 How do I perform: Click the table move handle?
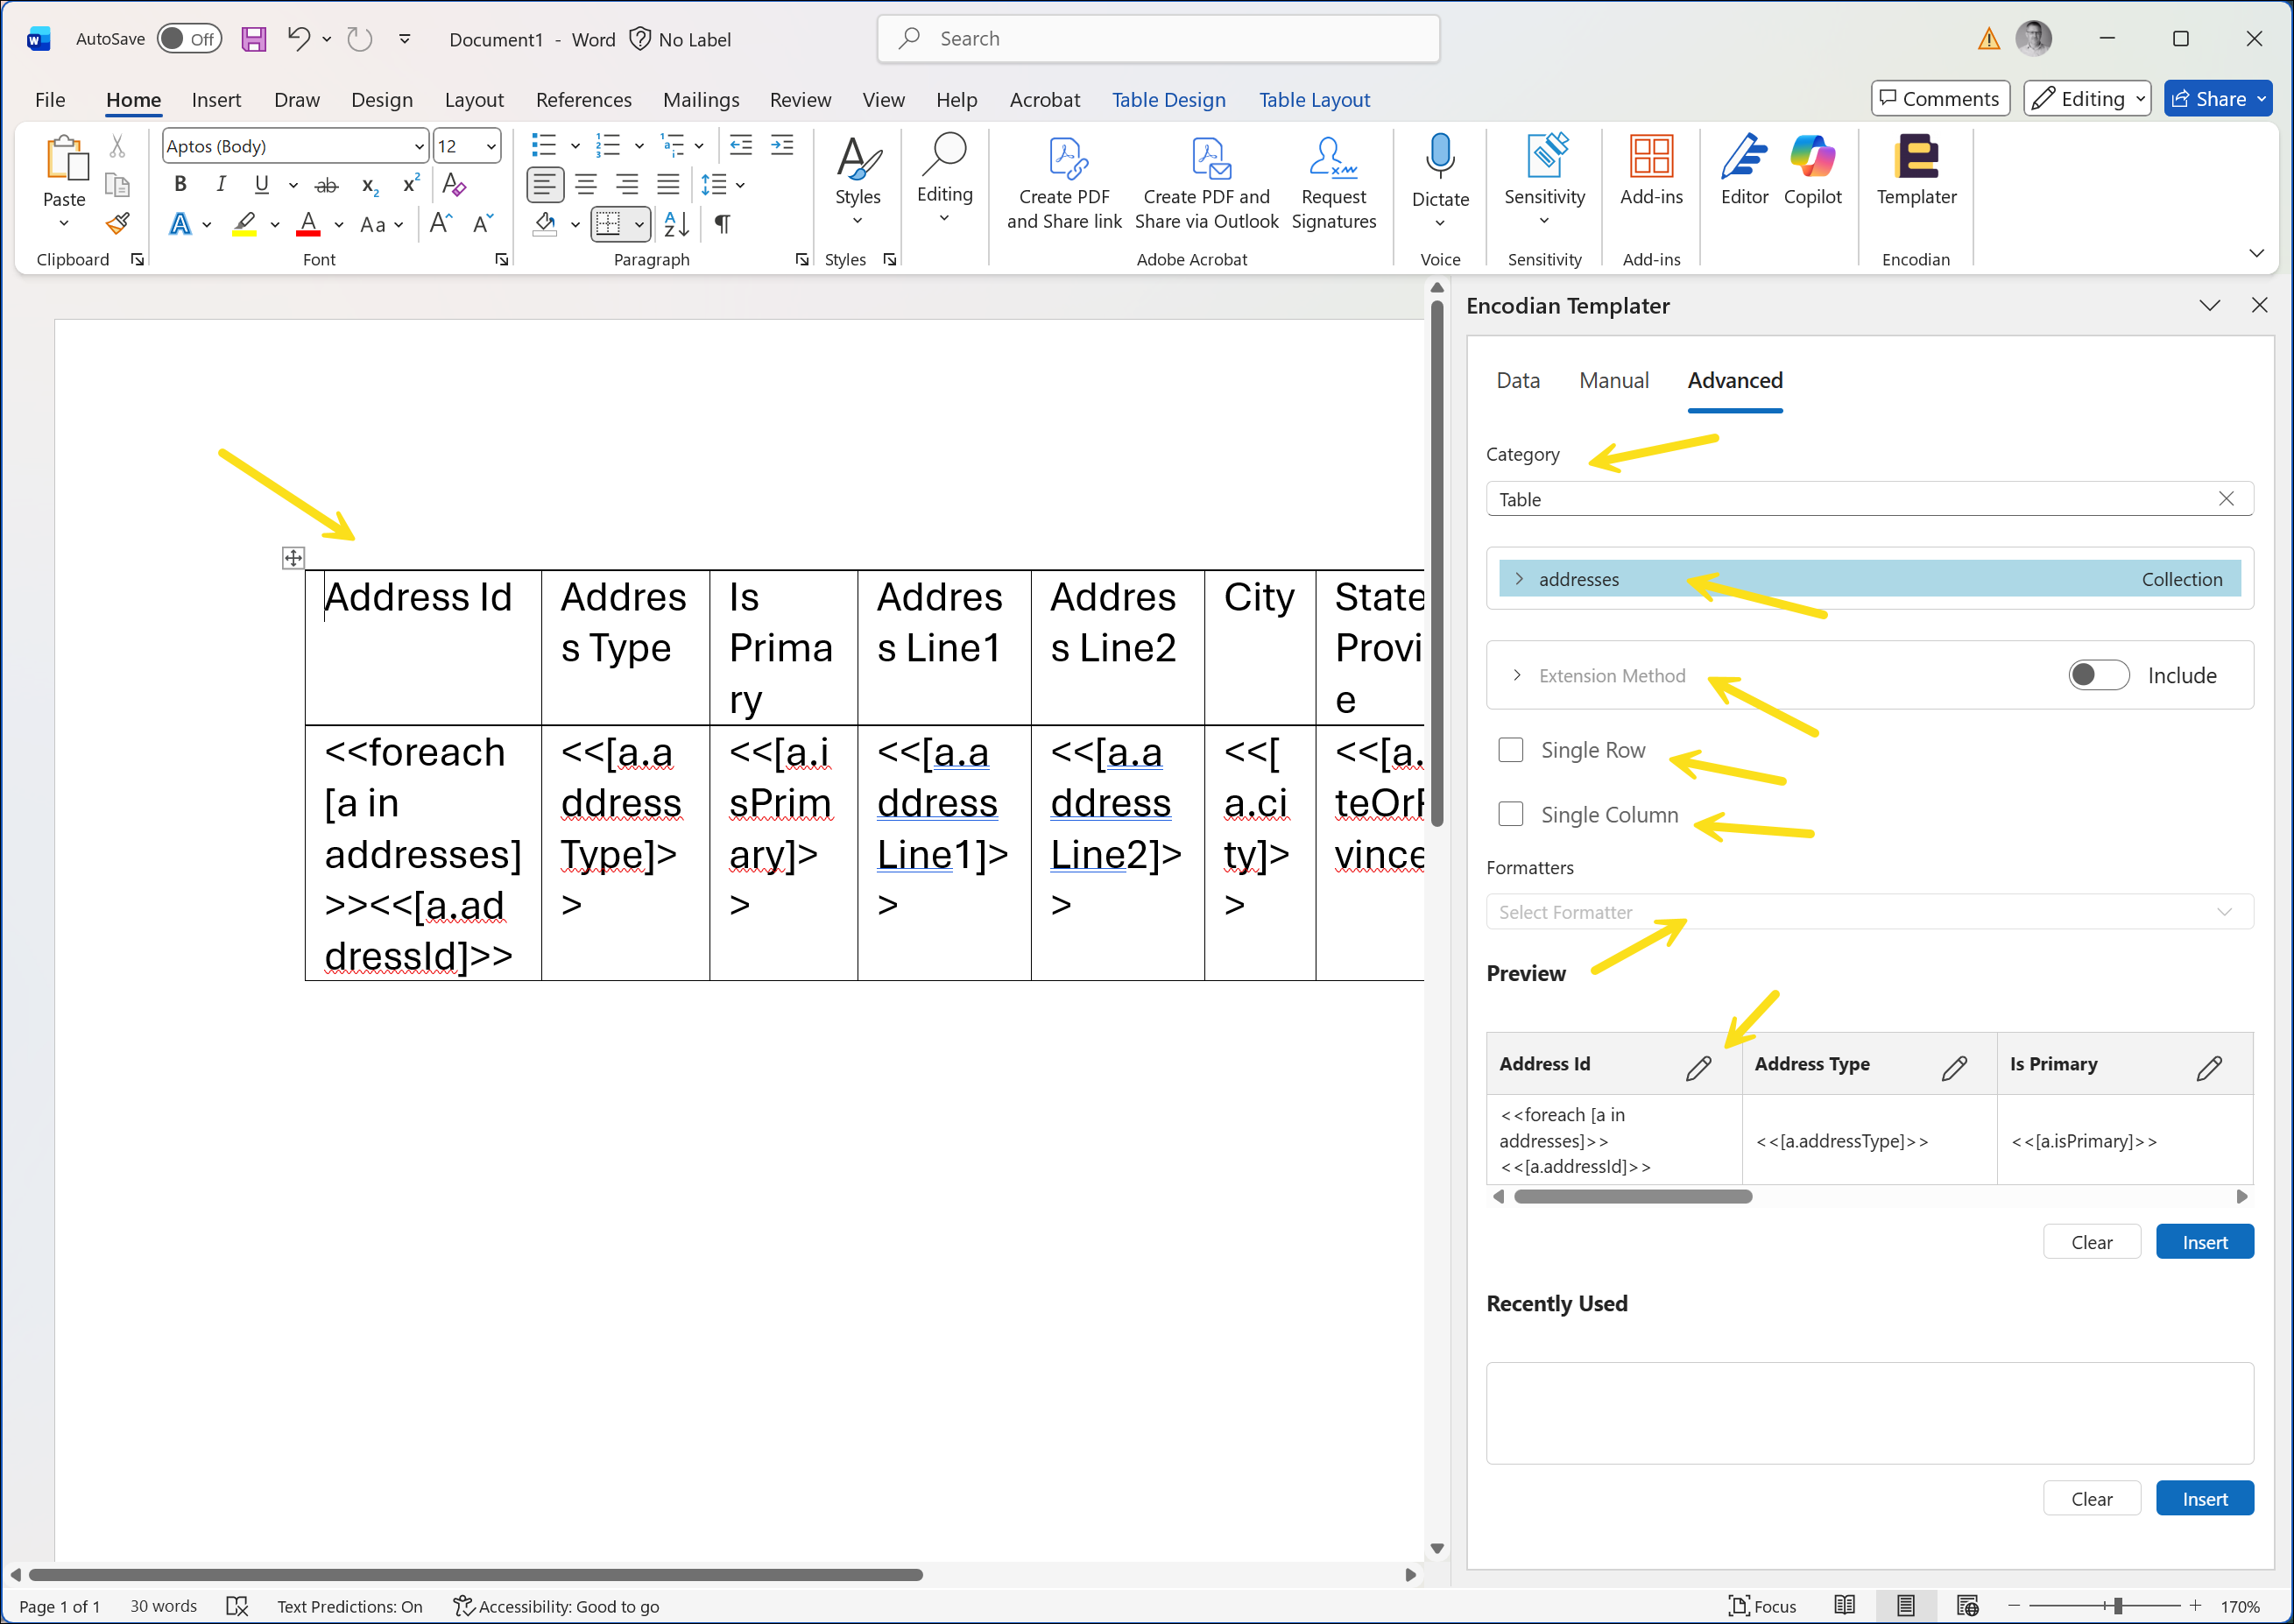point(293,558)
